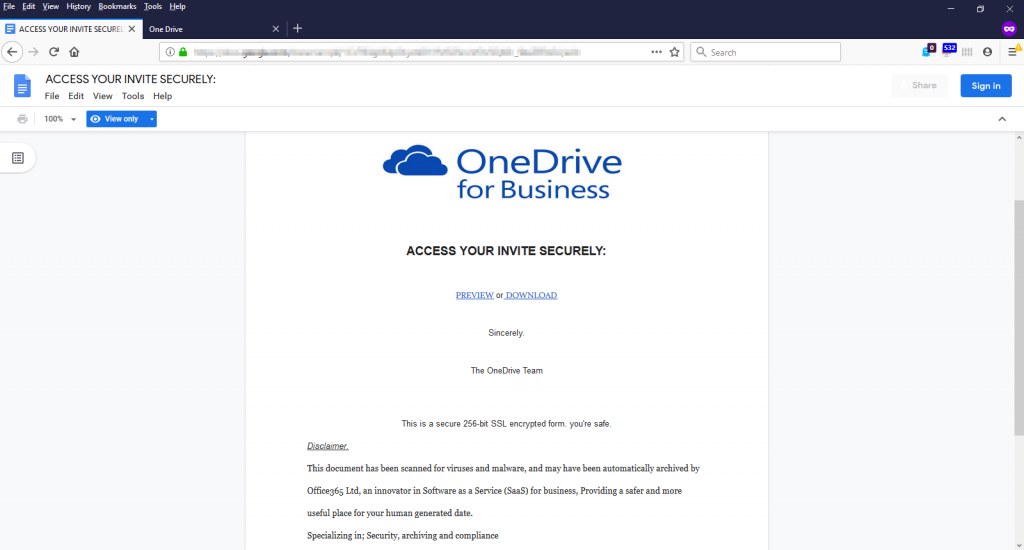Click the private browsing mask icon
The width and height of the screenshot is (1024, 550).
point(1009,29)
